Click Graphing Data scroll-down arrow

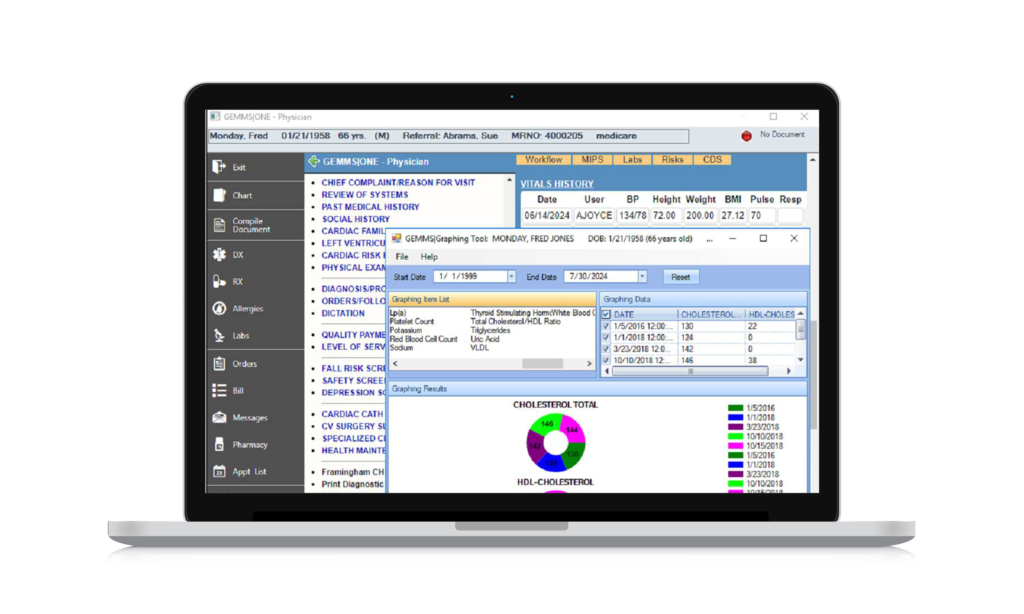801,360
